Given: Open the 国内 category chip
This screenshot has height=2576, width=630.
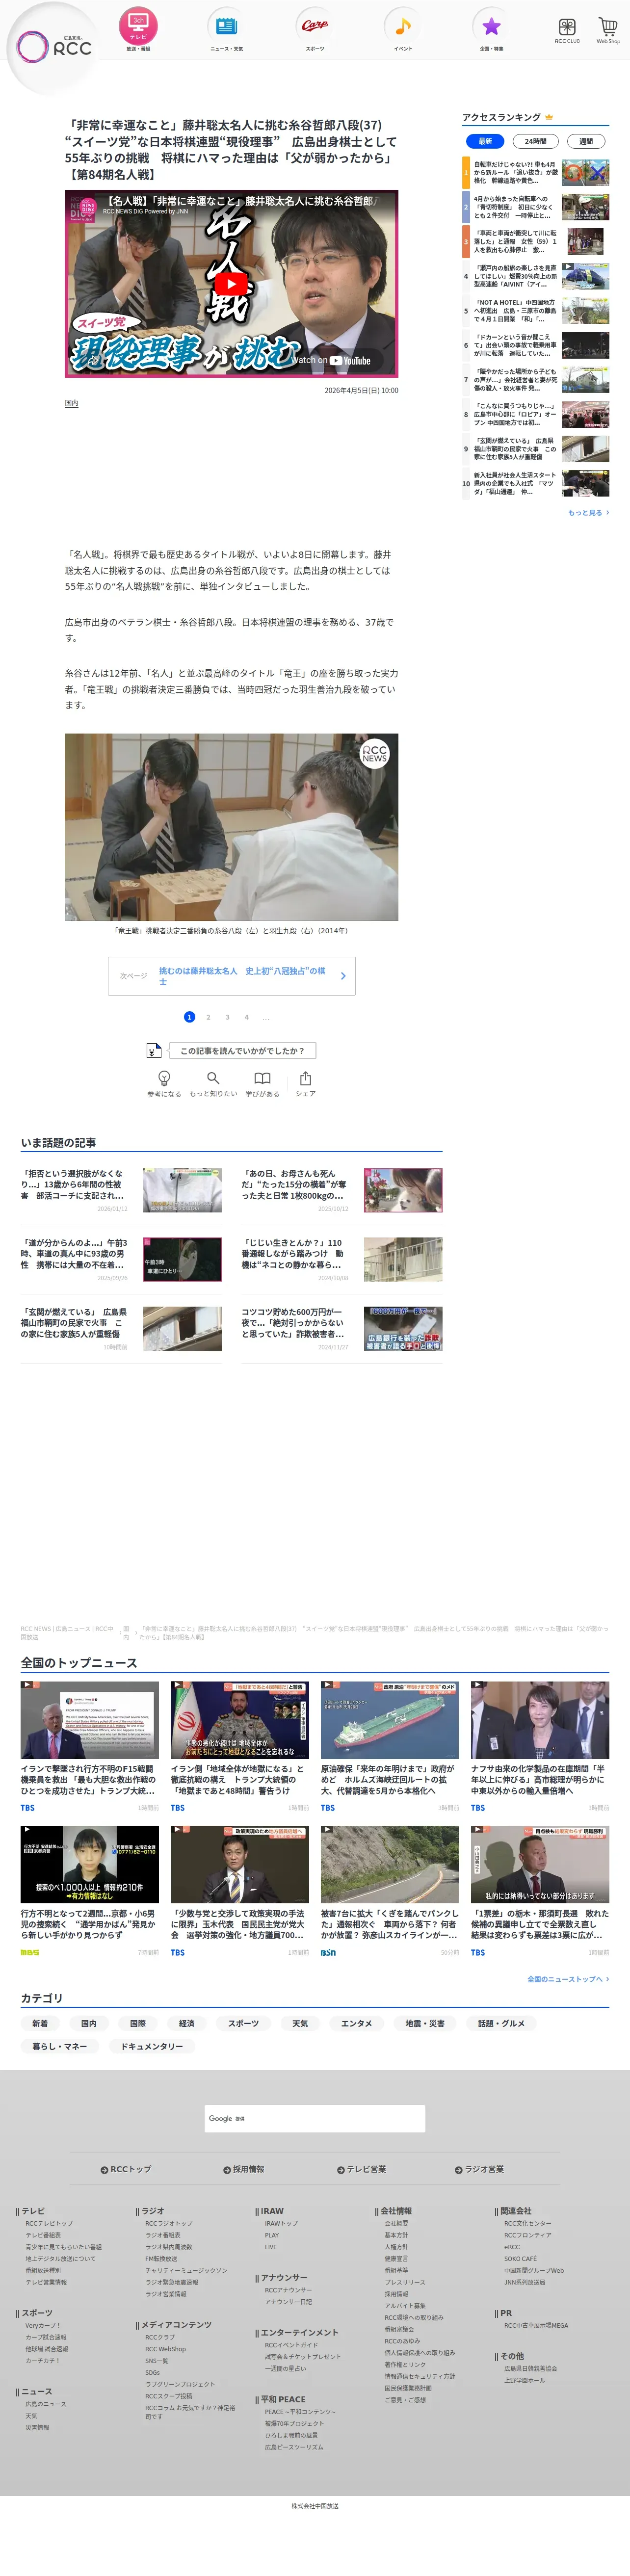Looking at the screenshot, I should point(89,2023).
